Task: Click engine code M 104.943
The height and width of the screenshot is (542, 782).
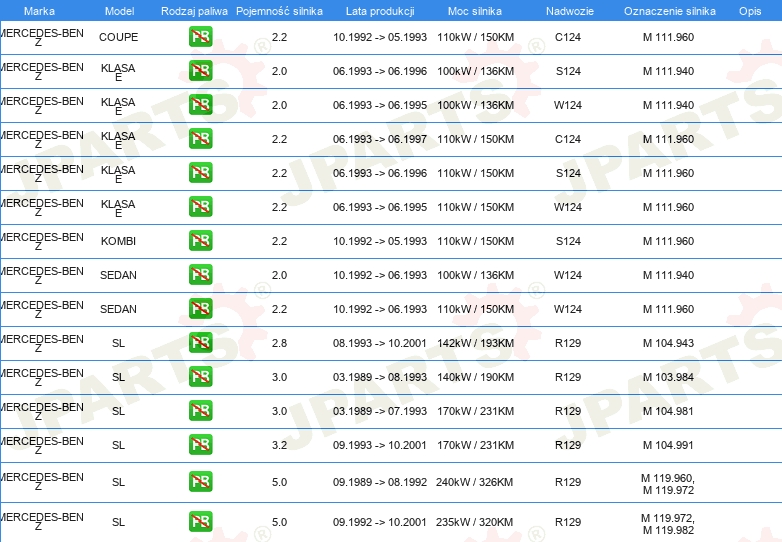Action: click(x=668, y=343)
